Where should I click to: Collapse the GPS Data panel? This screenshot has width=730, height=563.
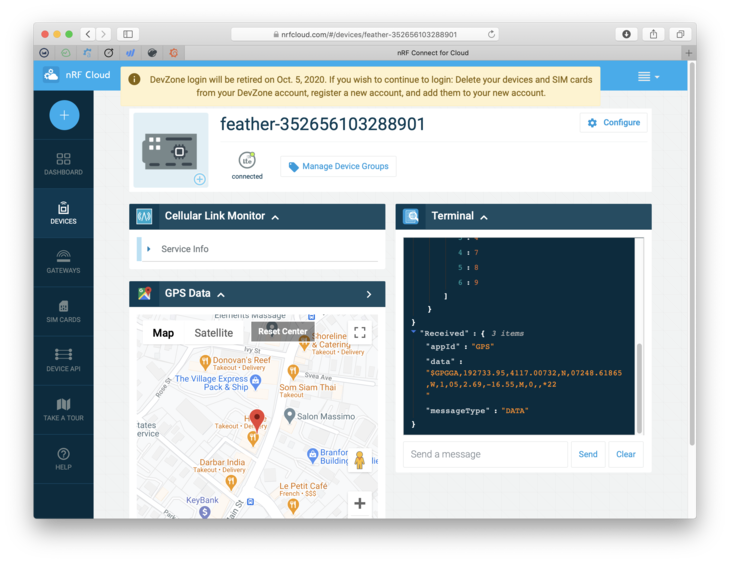coord(221,294)
